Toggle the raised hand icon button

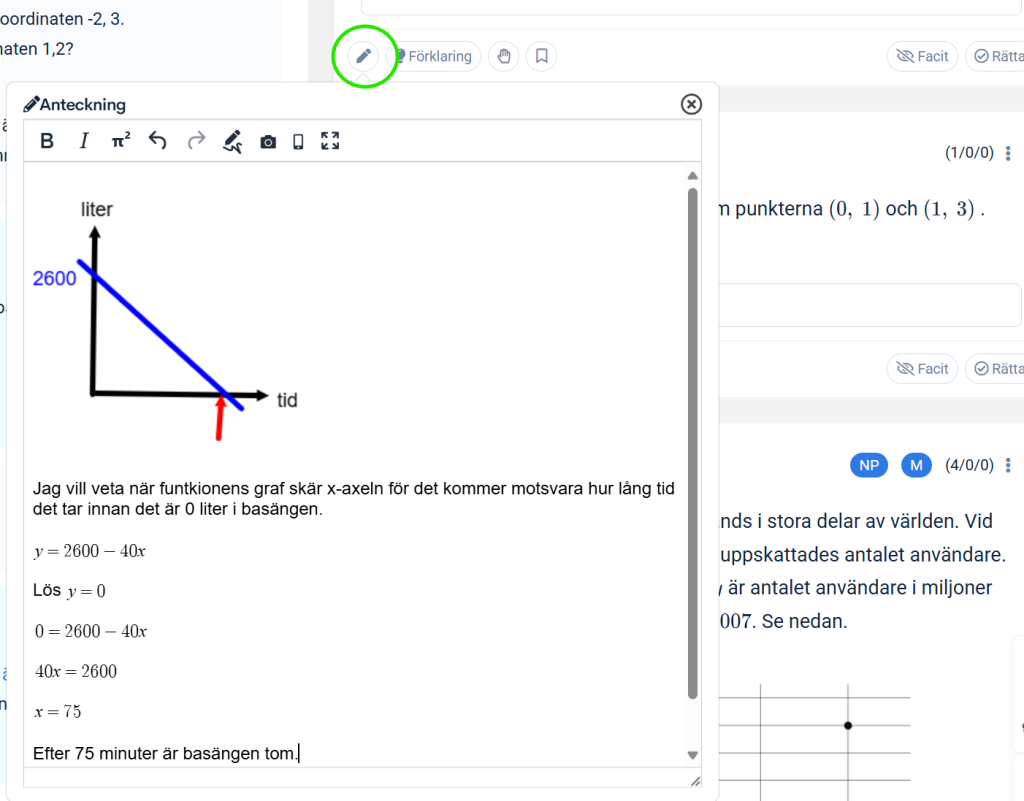coord(504,56)
